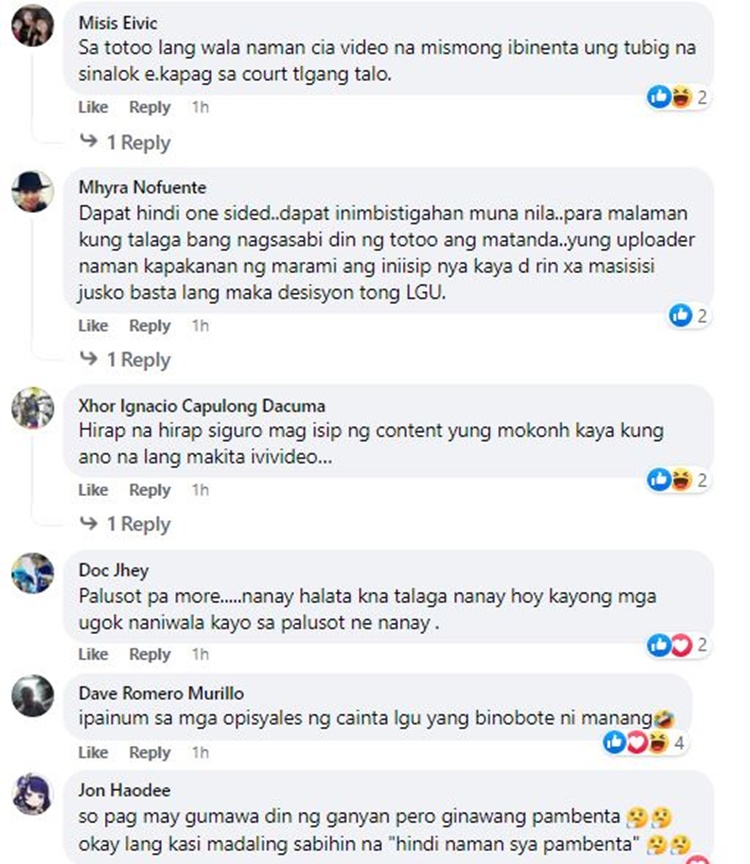The width and height of the screenshot is (750, 864).
Task: Open Jon Haodee's anime avatar
Action: coord(33,794)
